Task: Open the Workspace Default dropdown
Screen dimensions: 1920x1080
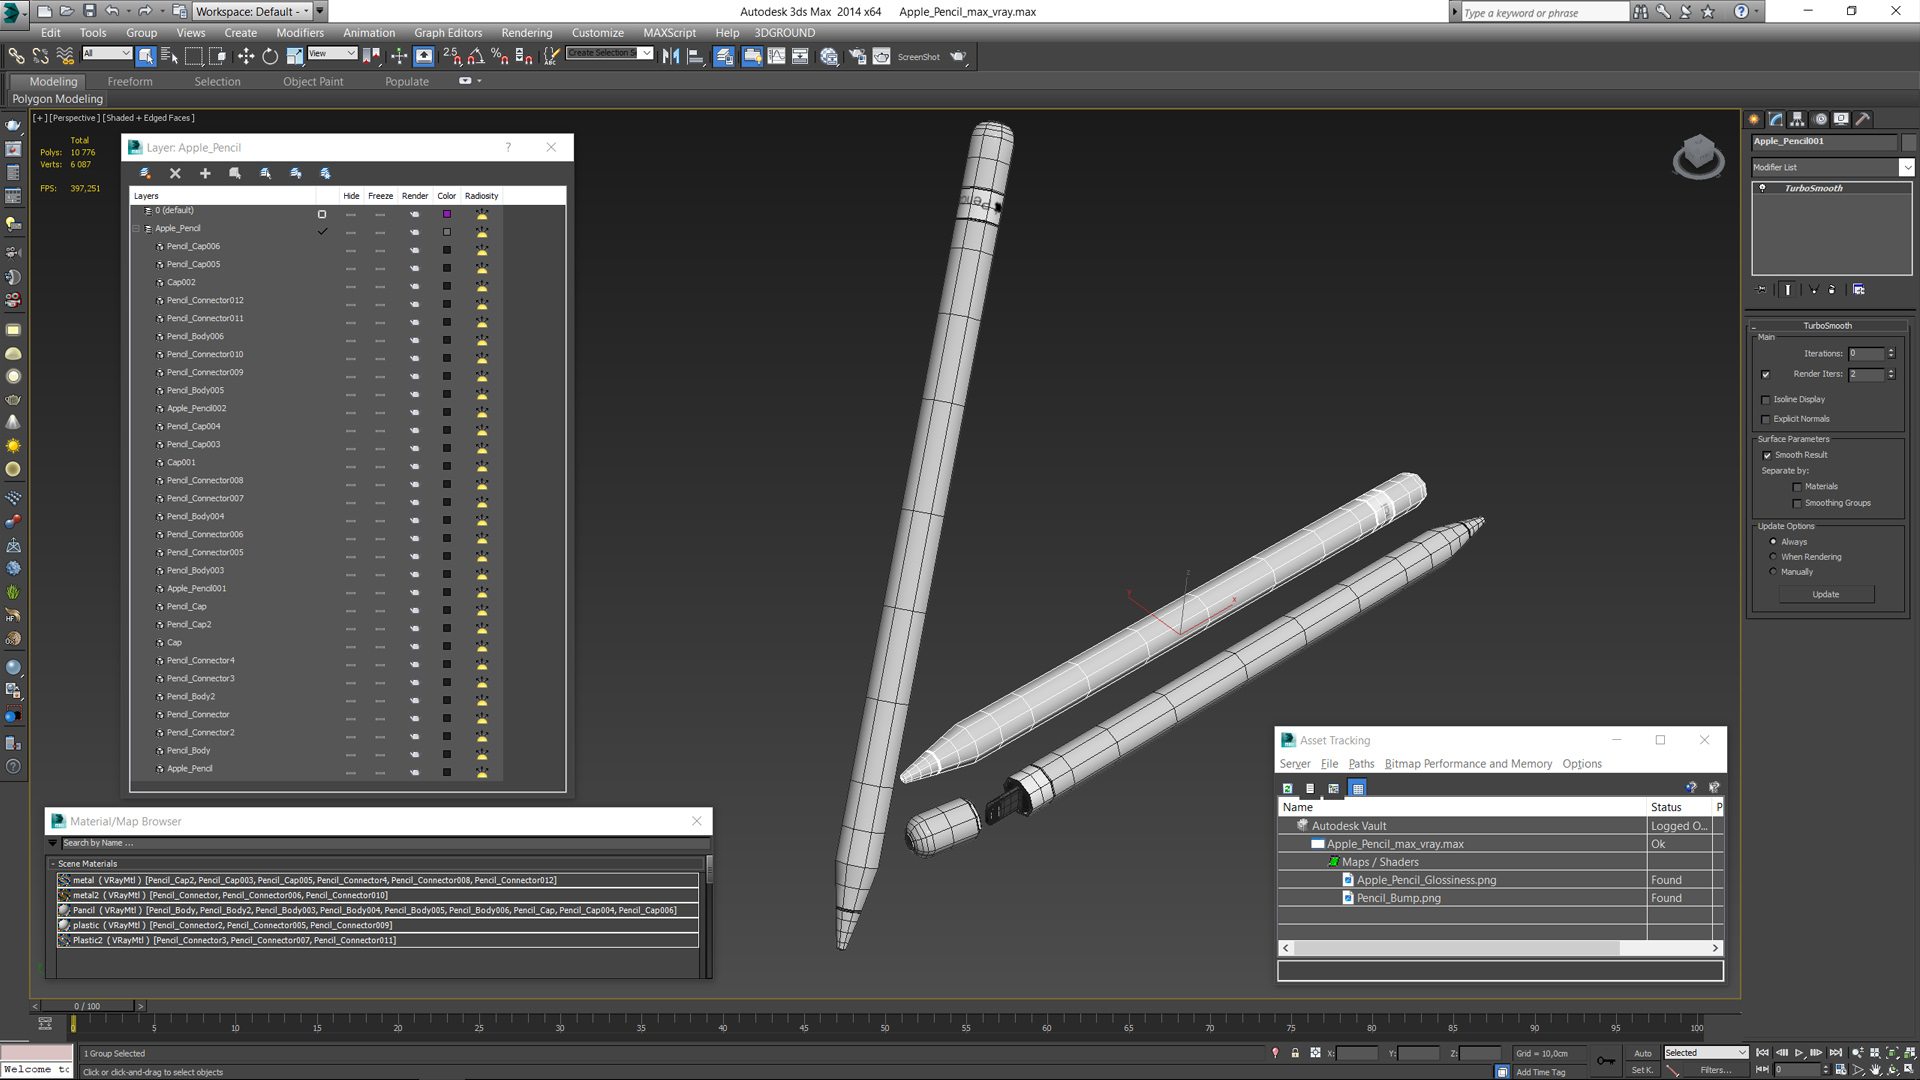Action: (x=251, y=11)
